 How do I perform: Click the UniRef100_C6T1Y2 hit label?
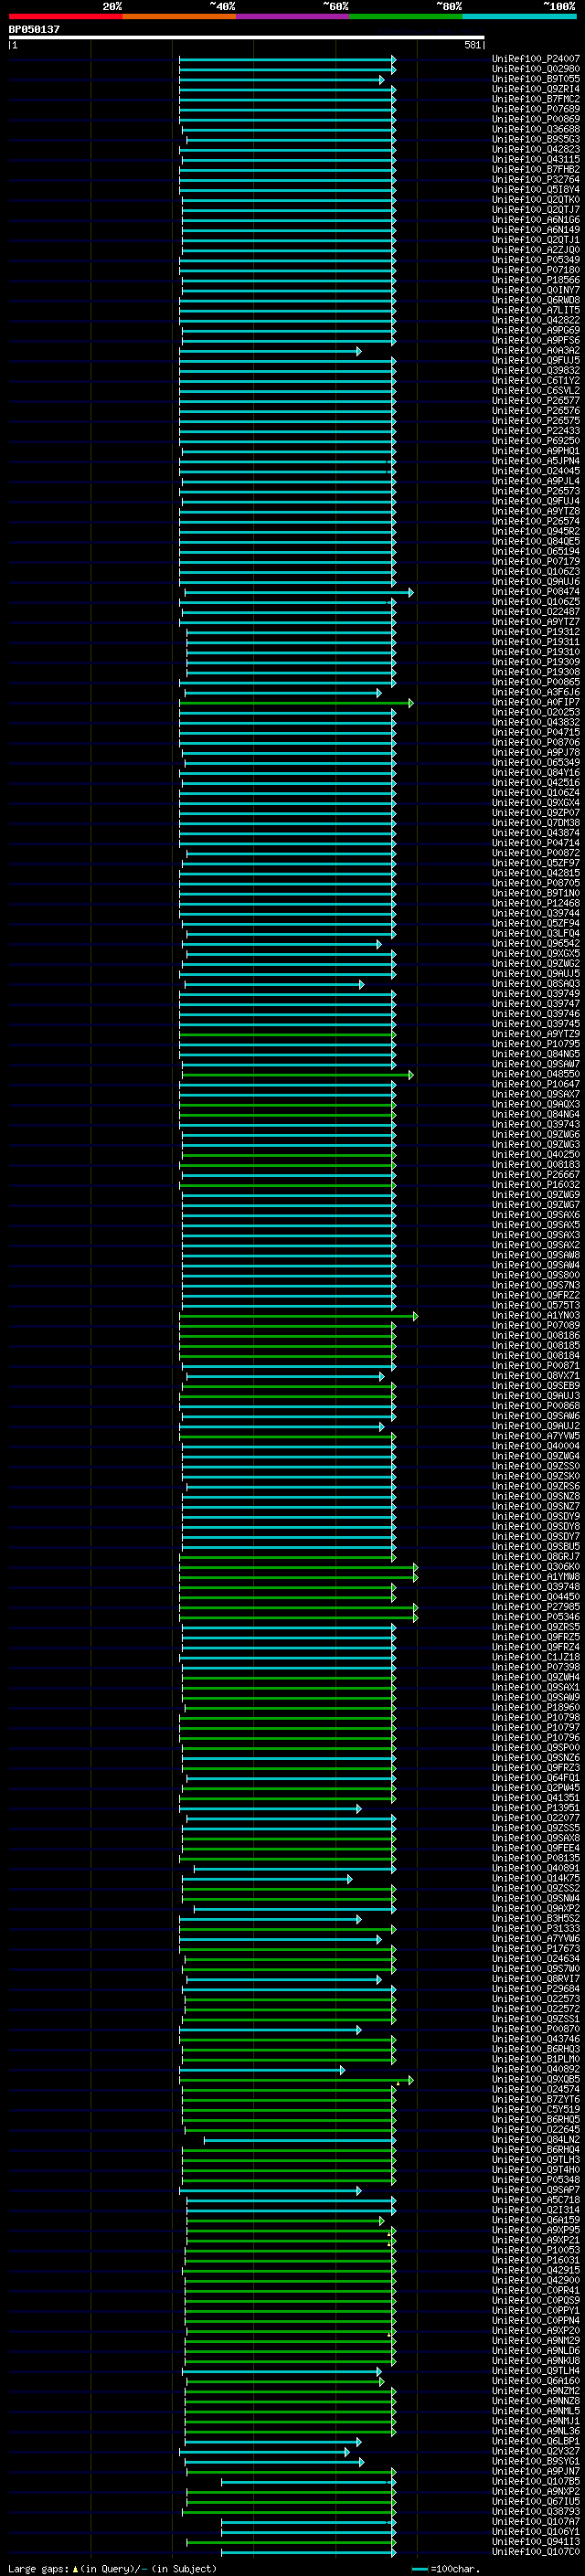(x=536, y=381)
